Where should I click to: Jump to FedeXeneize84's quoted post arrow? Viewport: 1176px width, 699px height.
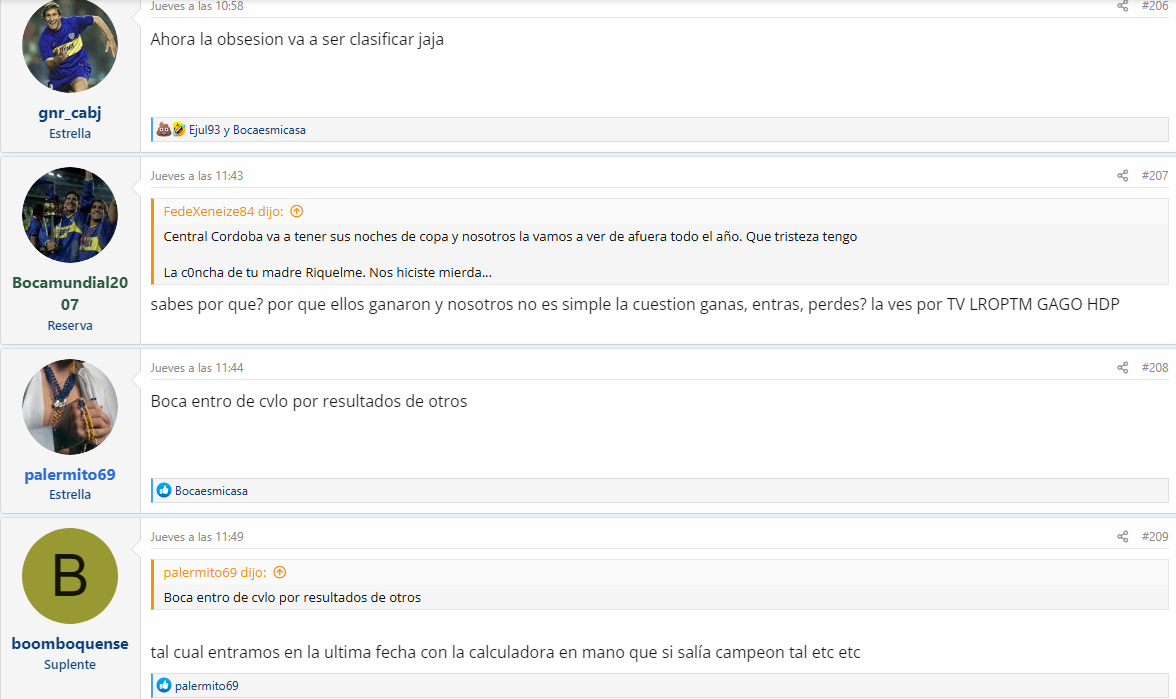(297, 212)
